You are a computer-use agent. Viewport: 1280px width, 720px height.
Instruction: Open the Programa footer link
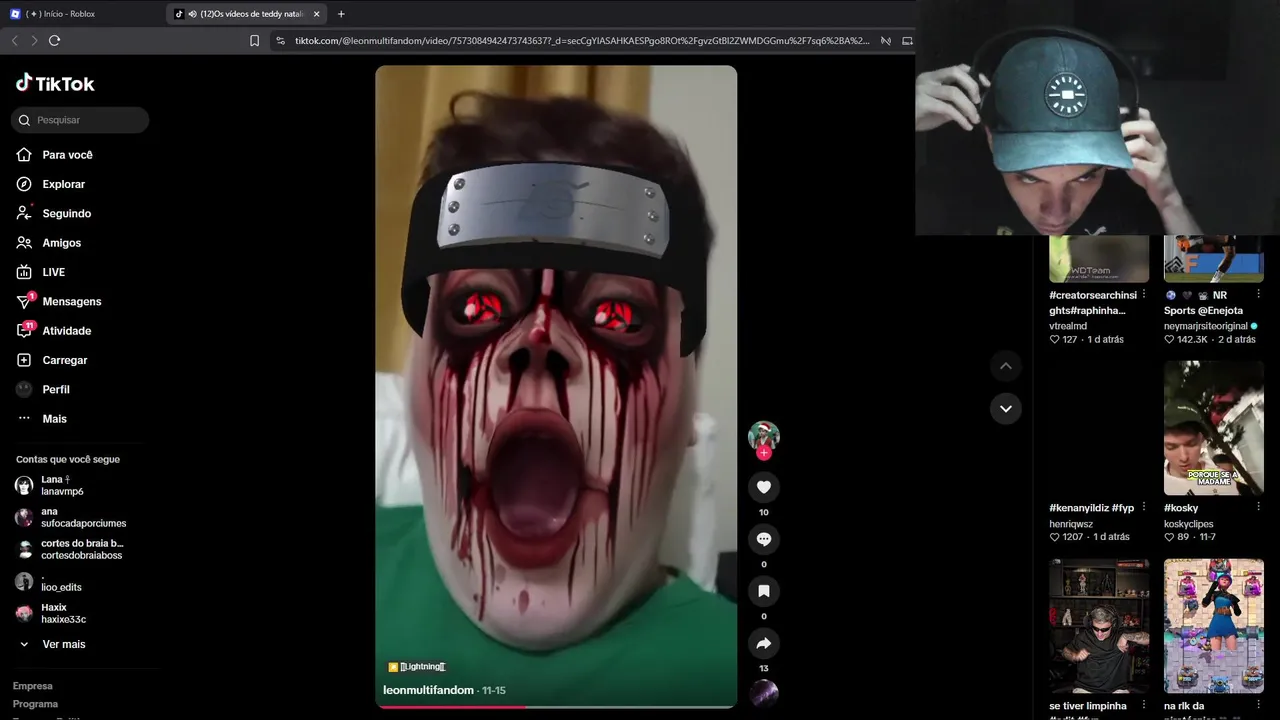(x=35, y=704)
